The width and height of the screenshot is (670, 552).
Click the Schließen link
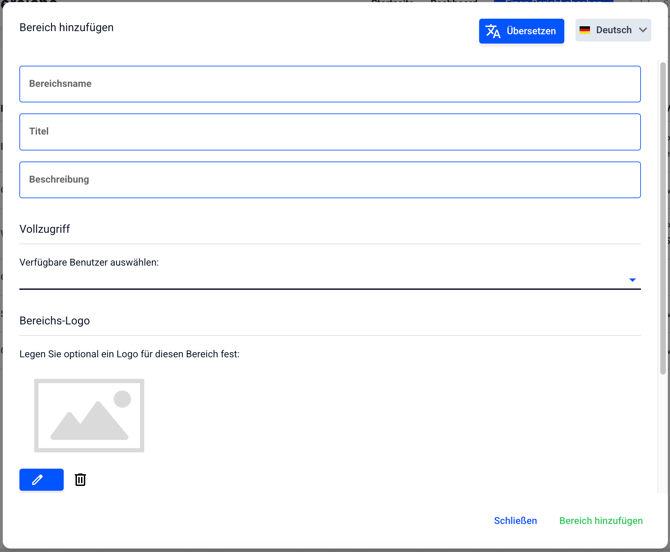[x=515, y=521]
